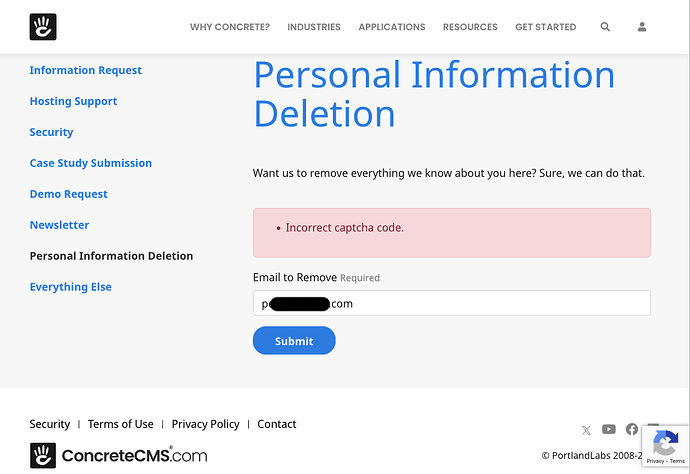The height and width of the screenshot is (474, 690).
Task: Open the search magnifier icon
Action: [x=605, y=27]
